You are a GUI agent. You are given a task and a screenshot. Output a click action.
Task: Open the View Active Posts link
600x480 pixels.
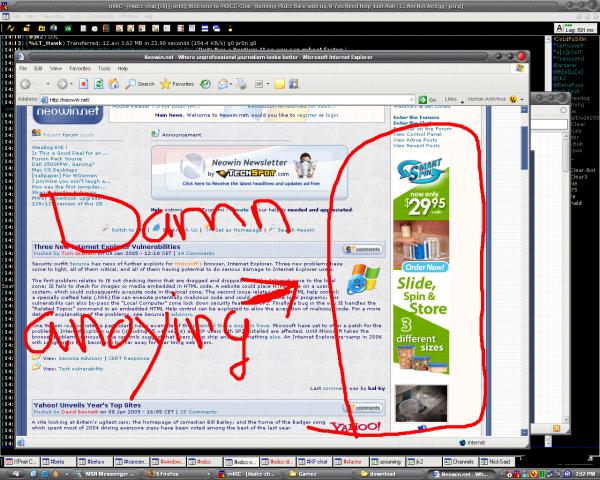point(415,140)
